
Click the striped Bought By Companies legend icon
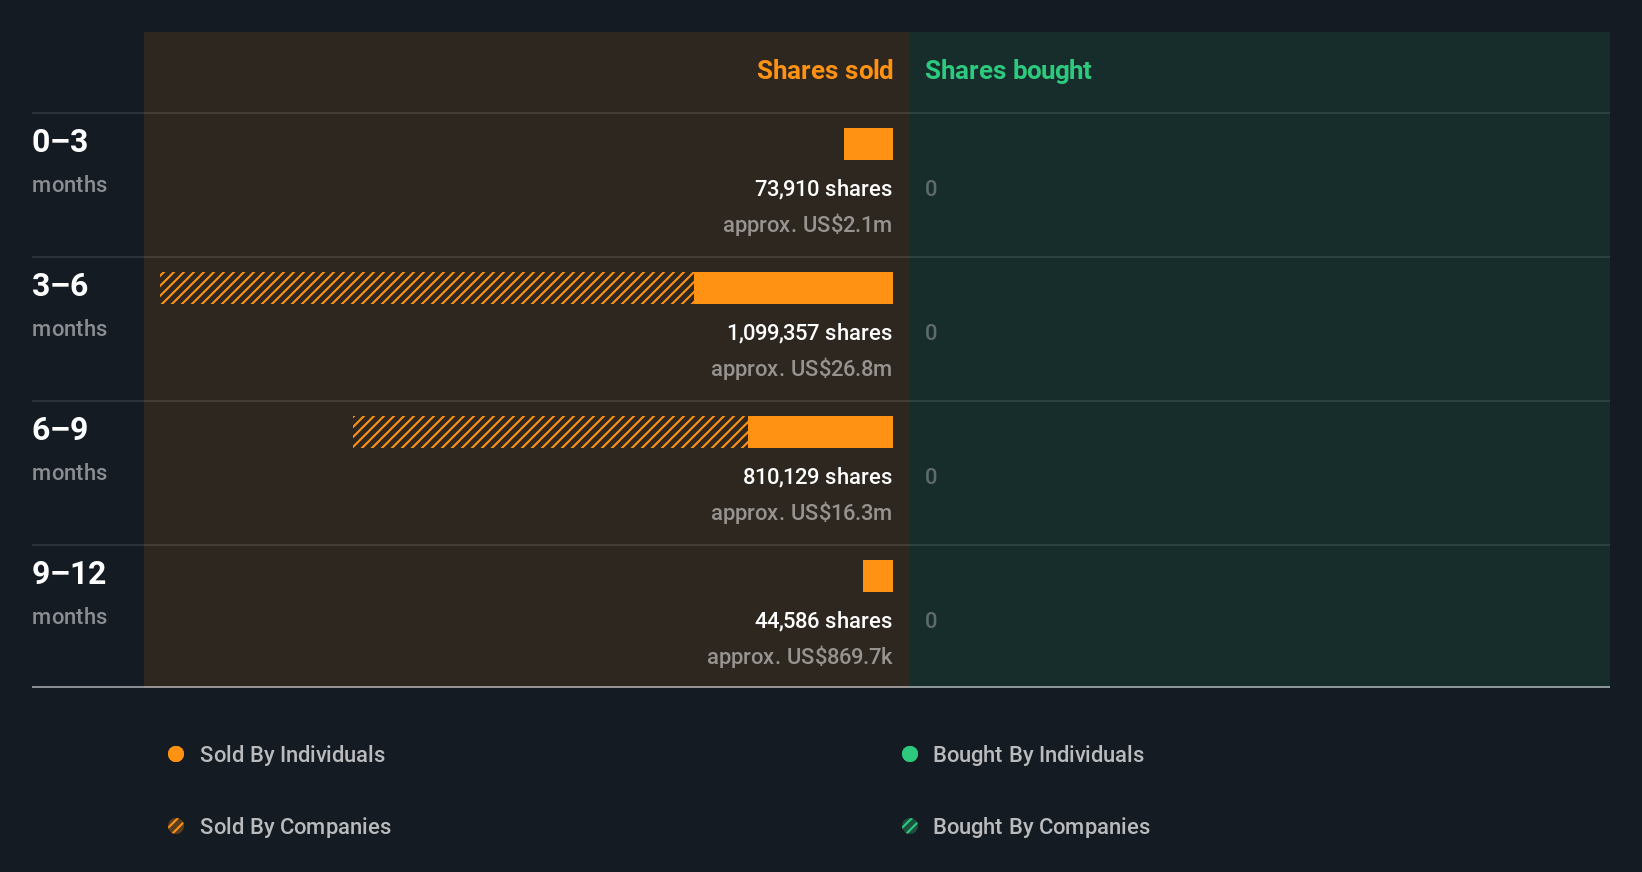point(910,826)
